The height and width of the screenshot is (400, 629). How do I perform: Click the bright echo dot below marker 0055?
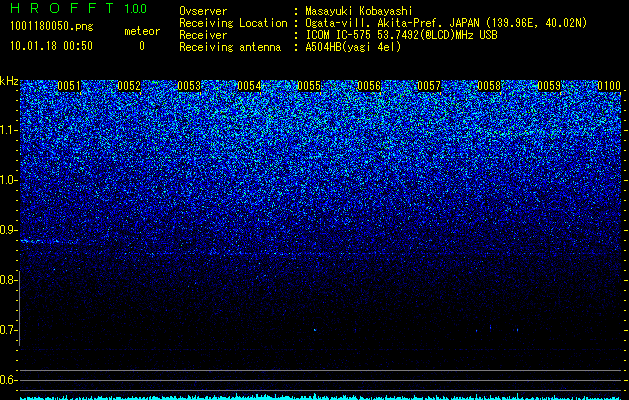tap(314, 330)
